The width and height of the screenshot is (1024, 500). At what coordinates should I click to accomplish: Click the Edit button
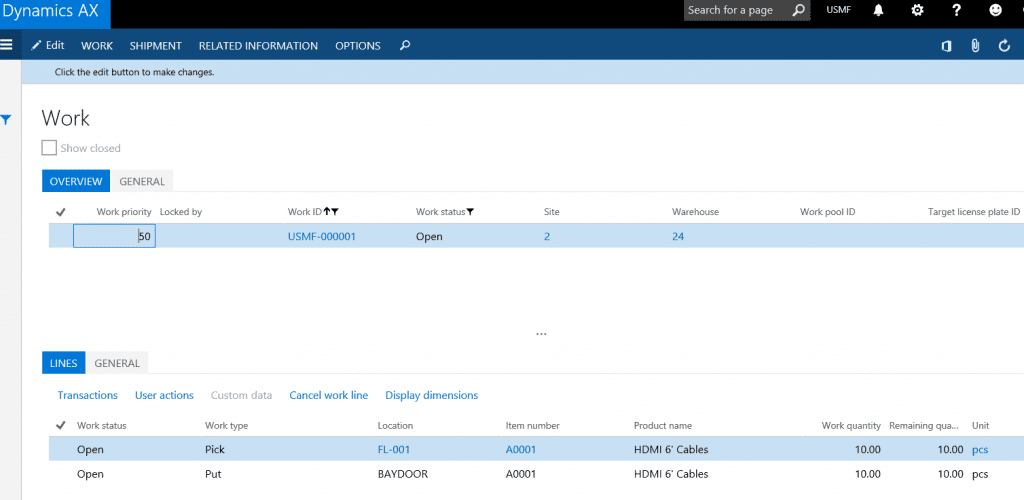(47, 46)
